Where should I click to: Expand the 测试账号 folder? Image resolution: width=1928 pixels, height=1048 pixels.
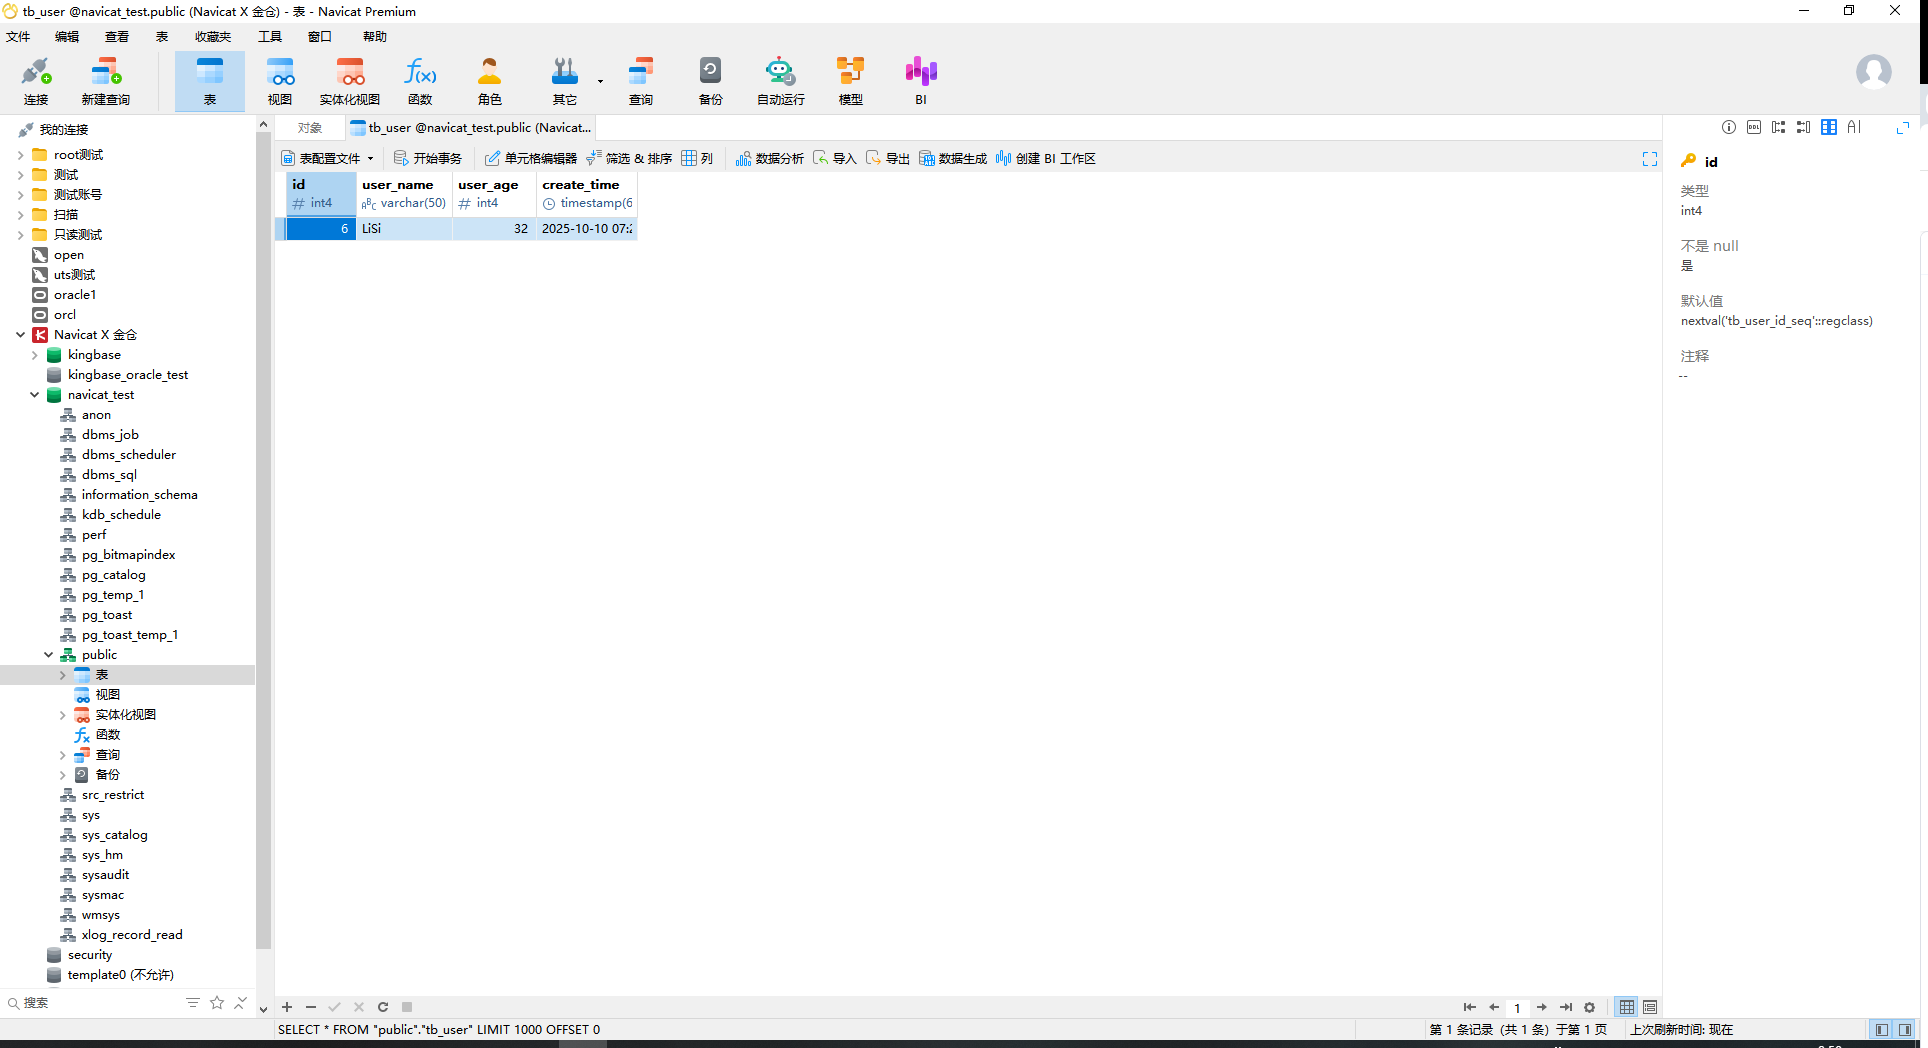coord(20,195)
